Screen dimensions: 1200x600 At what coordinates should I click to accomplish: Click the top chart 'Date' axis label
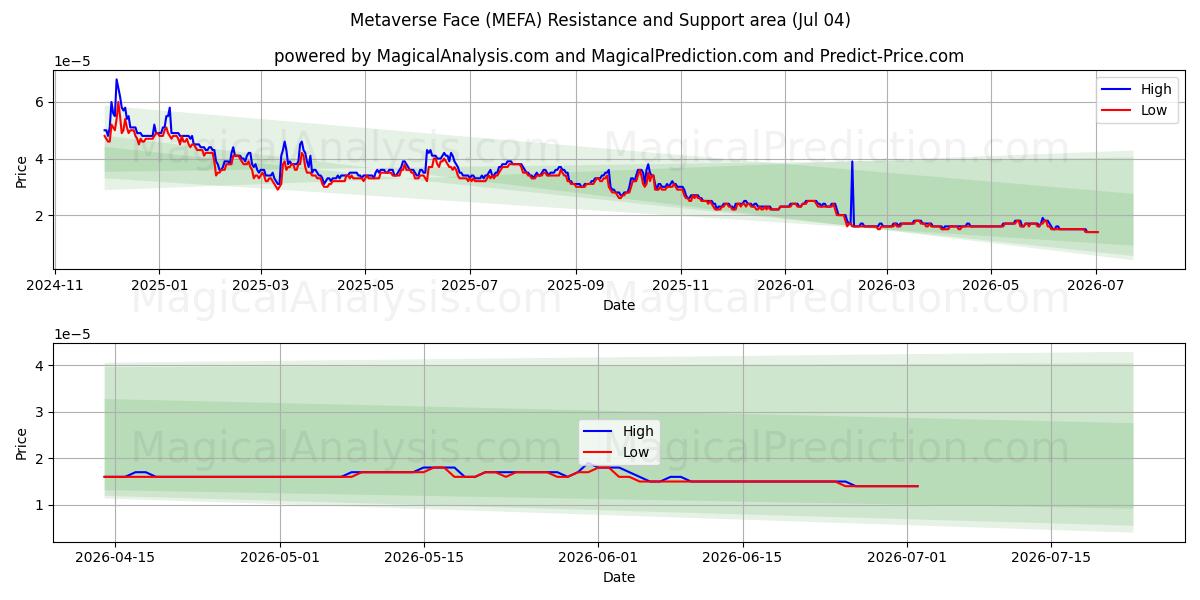pyautogui.click(x=619, y=305)
